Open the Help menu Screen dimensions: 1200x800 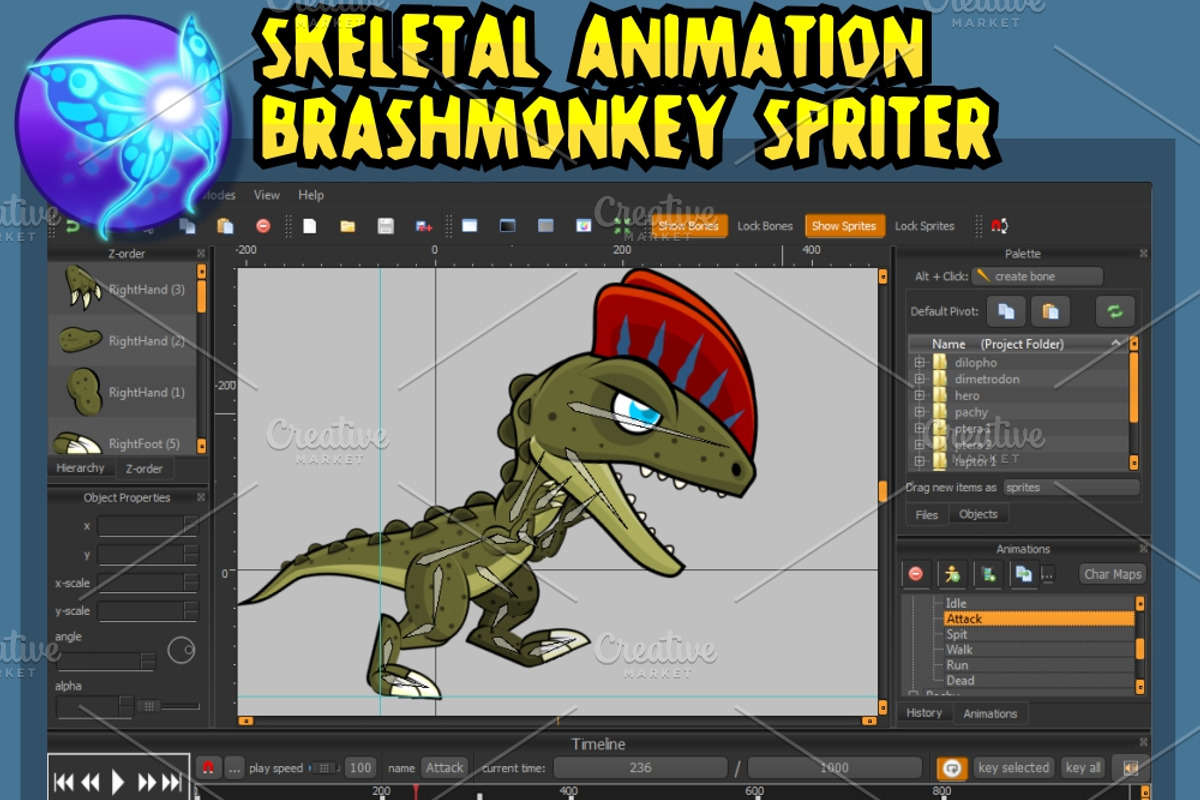point(311,195)
